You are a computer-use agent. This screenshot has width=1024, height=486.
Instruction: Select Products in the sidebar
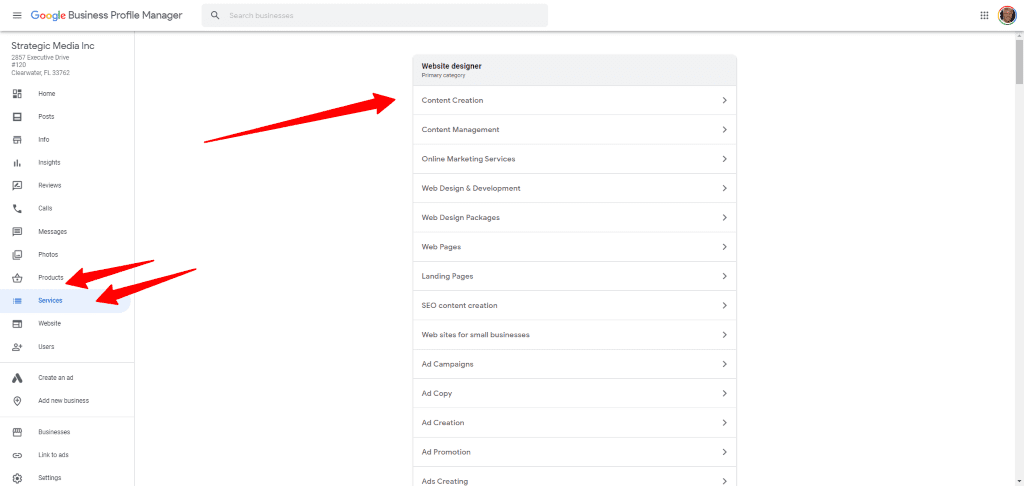click(51, 278)
